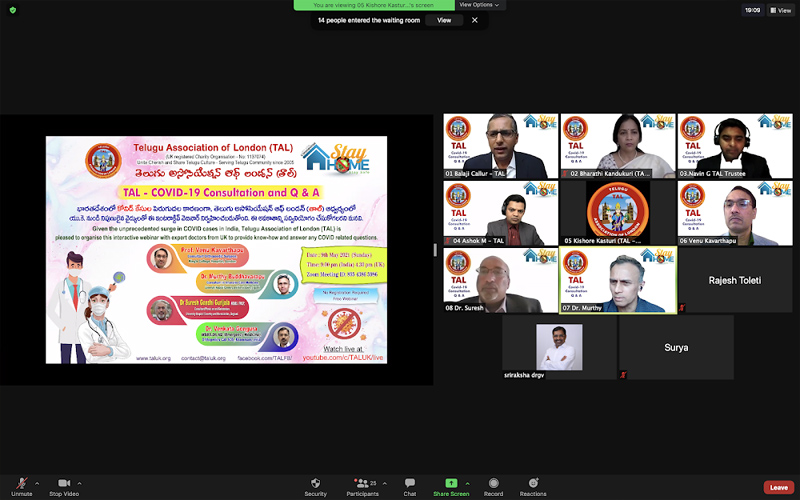This screenshot has width=800, height=500.
Task: Select the 01 Balaji Callur video tile
Action: tap(501, 146)
